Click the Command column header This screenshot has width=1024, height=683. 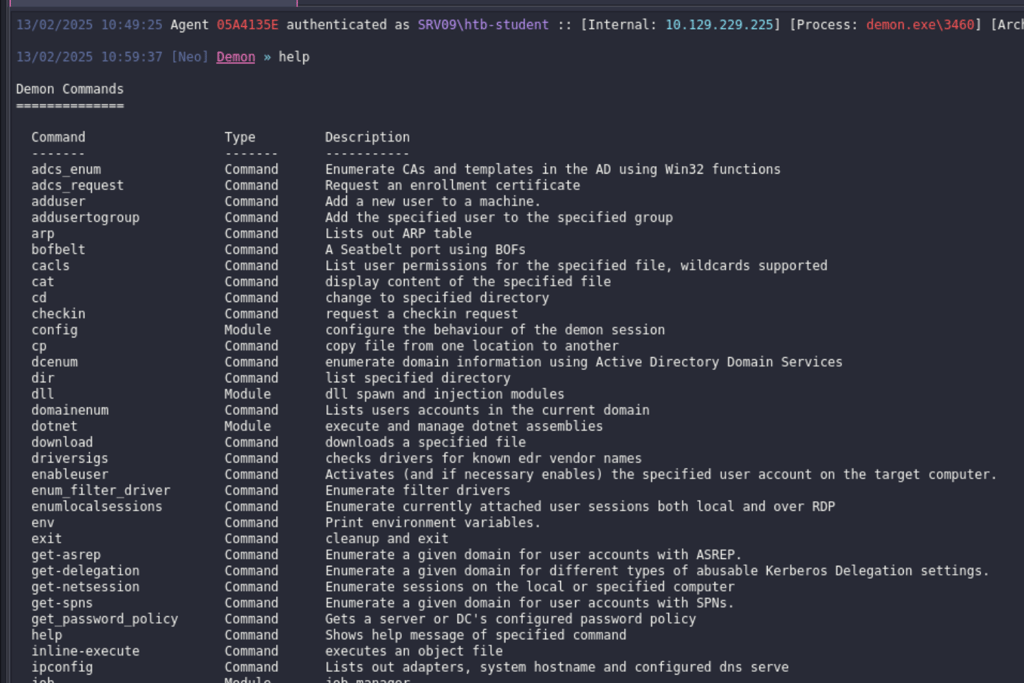tap(58, 137)
